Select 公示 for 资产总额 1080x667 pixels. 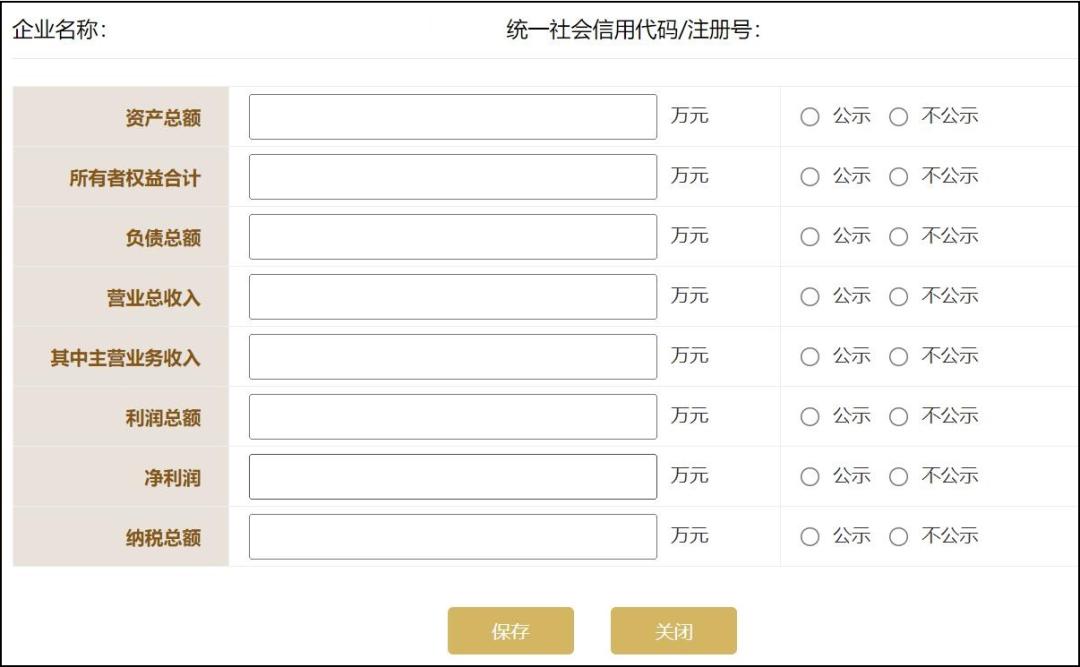point(810,116)
